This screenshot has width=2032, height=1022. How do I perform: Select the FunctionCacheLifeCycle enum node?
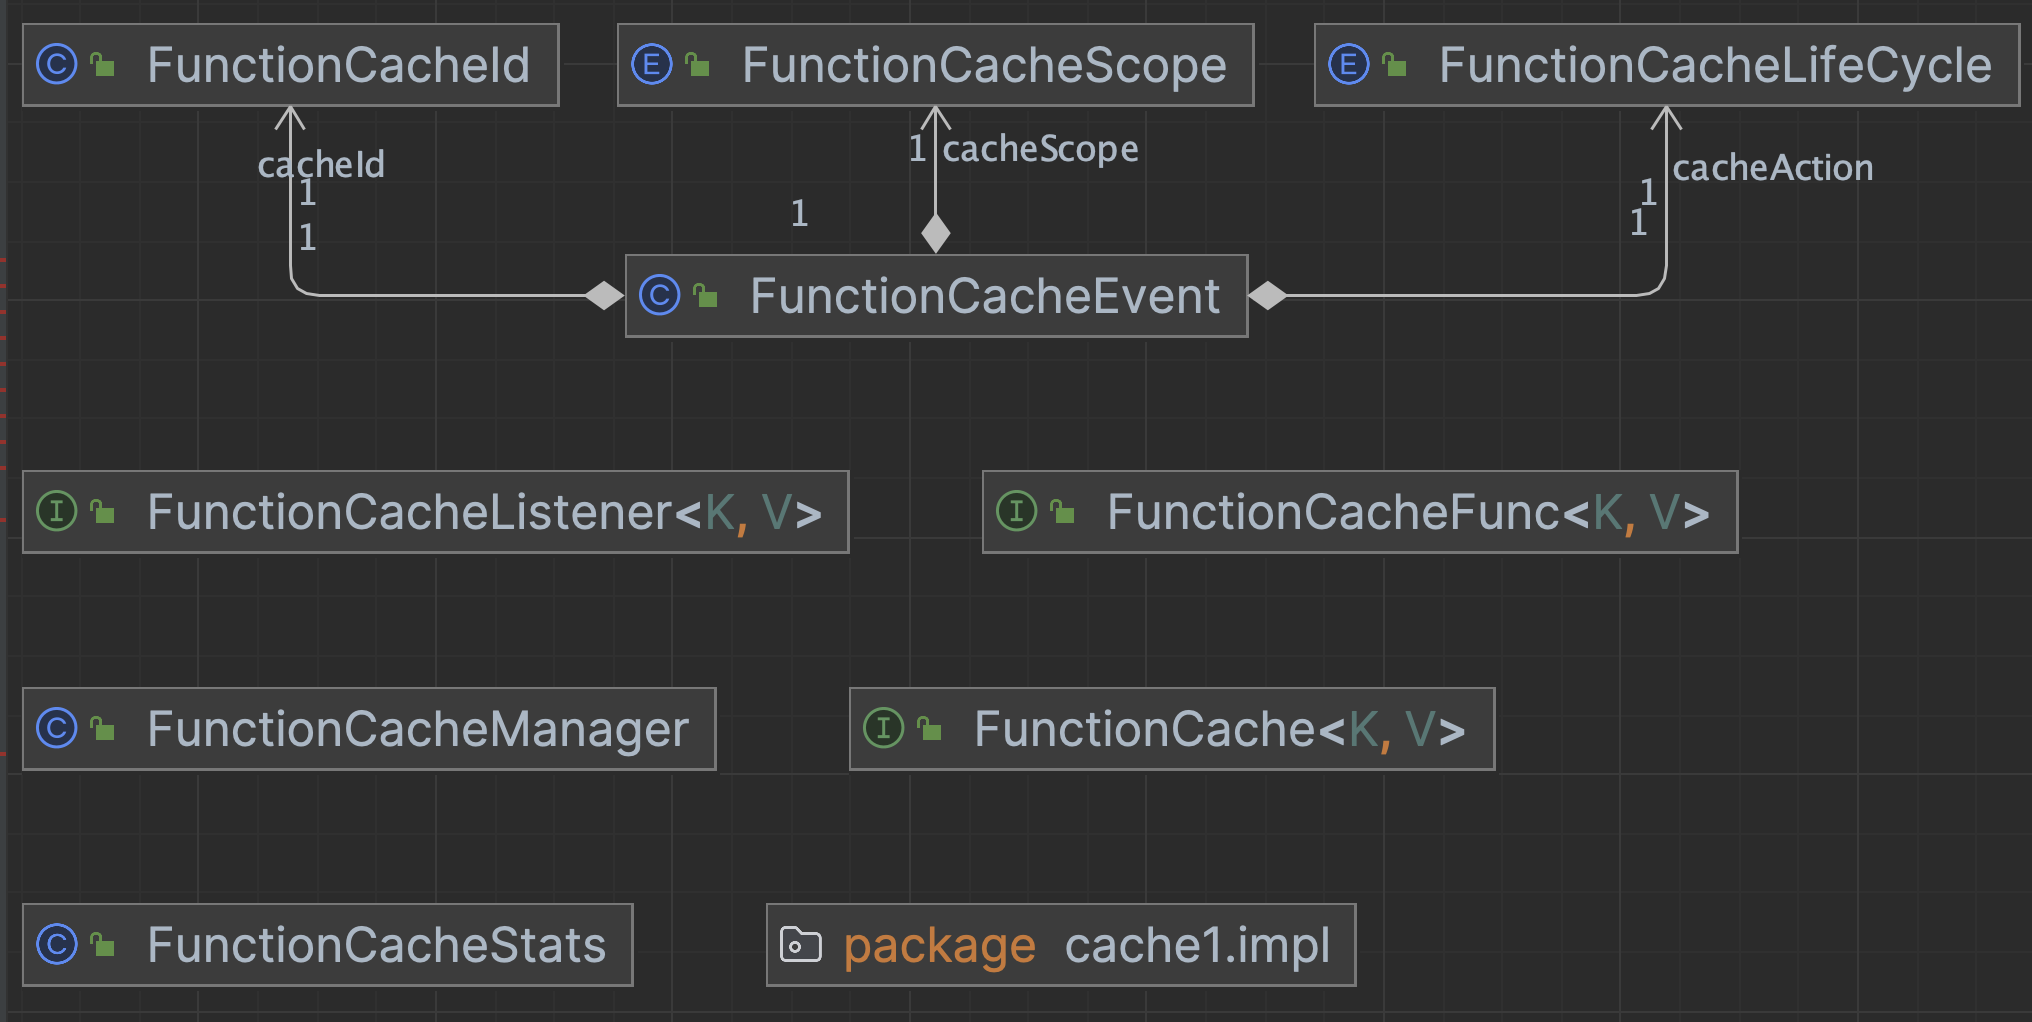pyautogui.click(x=1715, y=66)
